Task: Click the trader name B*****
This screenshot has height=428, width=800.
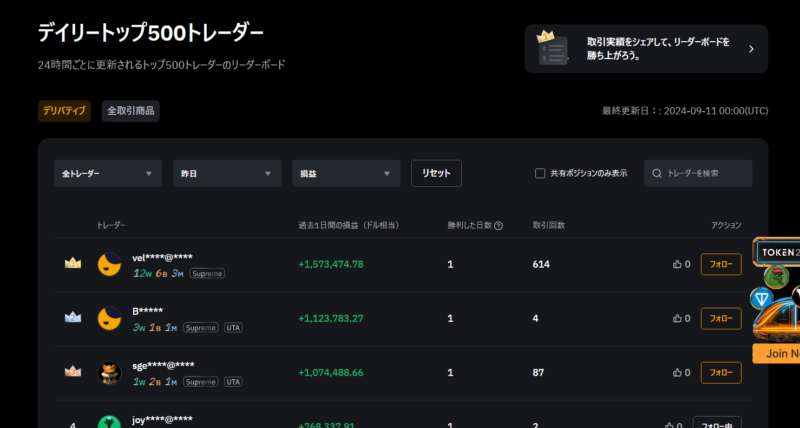Action: tap(147, 311)
